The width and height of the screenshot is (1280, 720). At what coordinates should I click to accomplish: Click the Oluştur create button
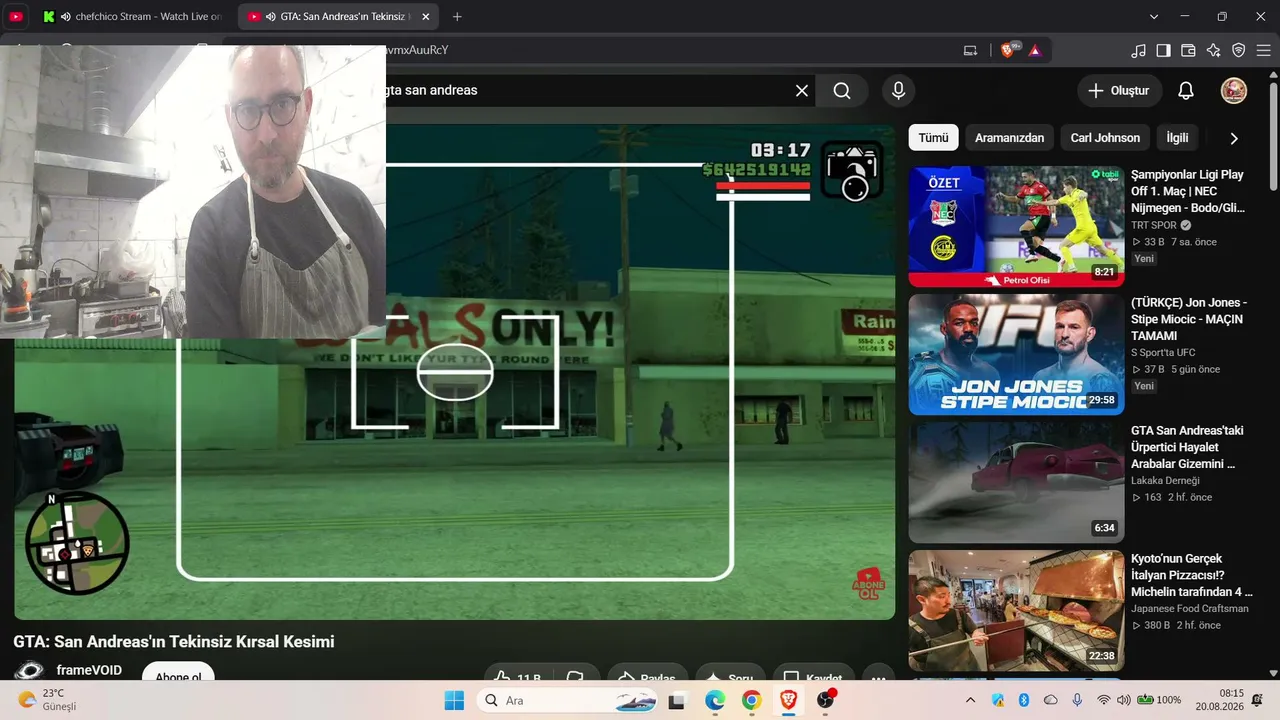pyautogui.click(x=1120, y=91)
